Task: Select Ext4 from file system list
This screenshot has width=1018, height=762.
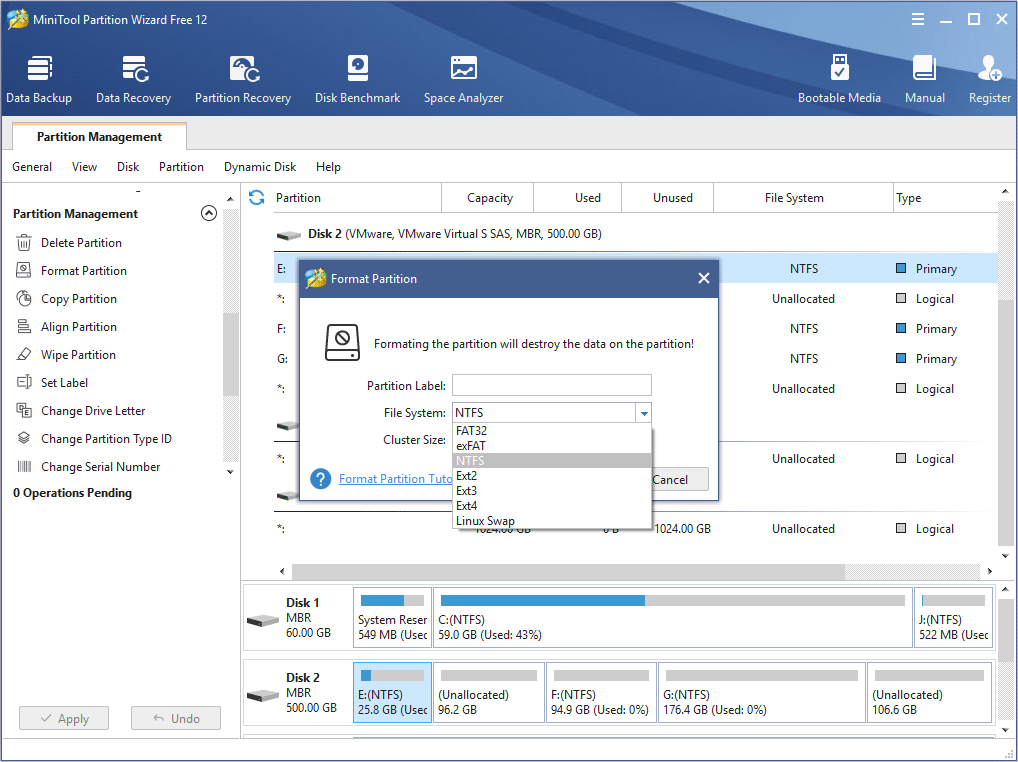Action: tap(552, 506)
